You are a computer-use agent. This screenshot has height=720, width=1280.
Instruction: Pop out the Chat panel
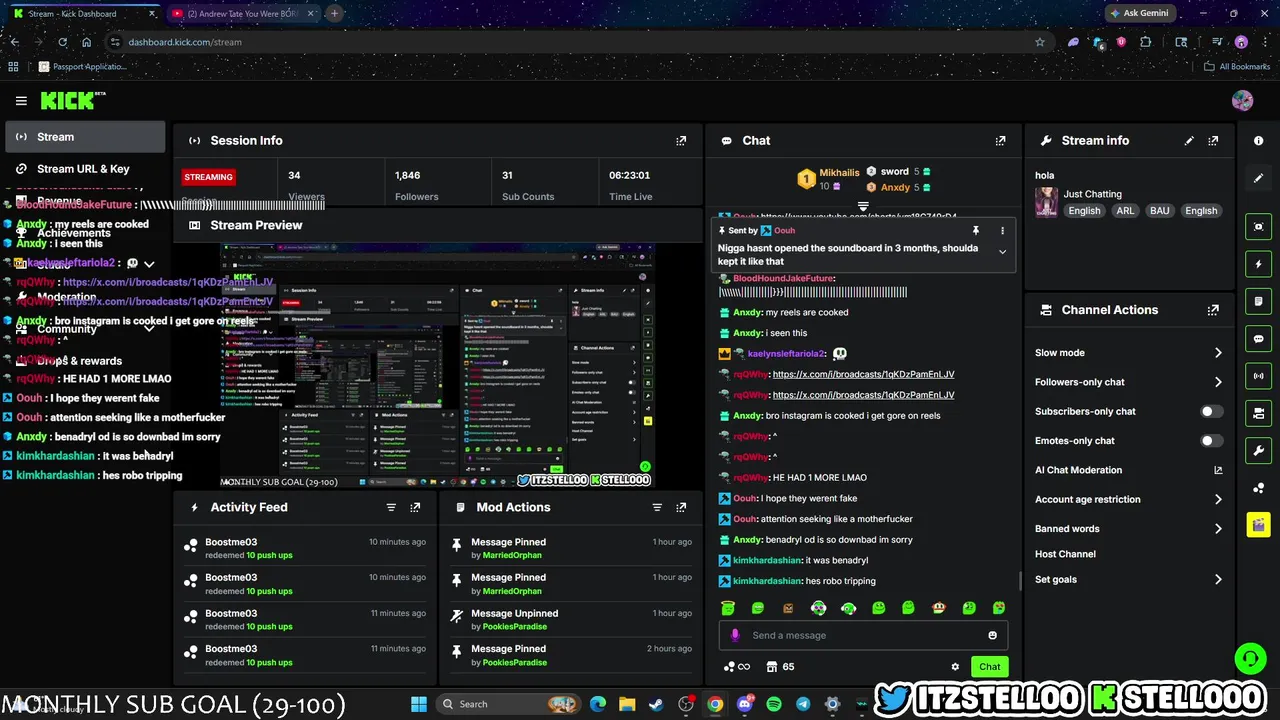point(1000,141)
